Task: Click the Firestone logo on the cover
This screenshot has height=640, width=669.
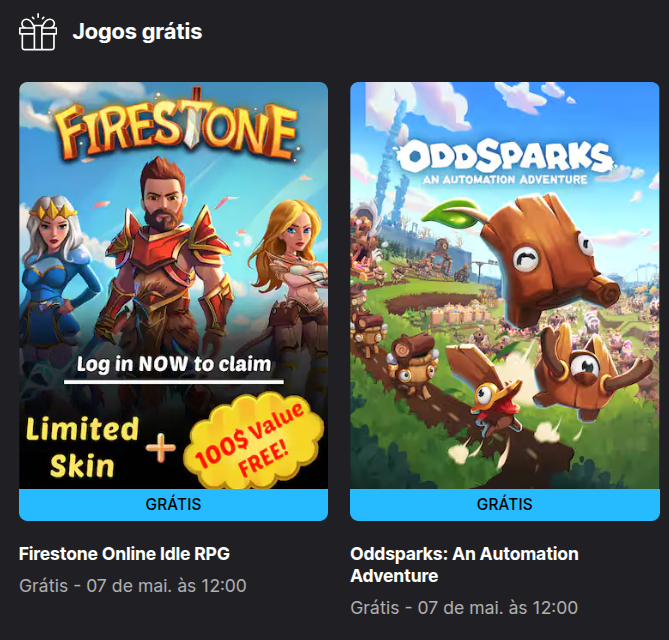Action: (x=177, y=124)
